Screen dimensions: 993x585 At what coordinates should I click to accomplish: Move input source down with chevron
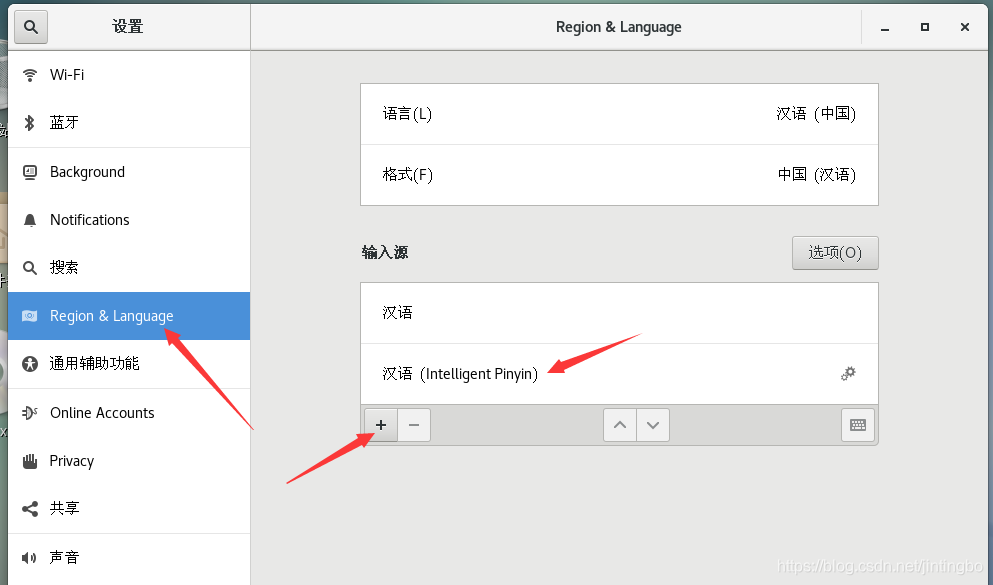coord(653,425)
